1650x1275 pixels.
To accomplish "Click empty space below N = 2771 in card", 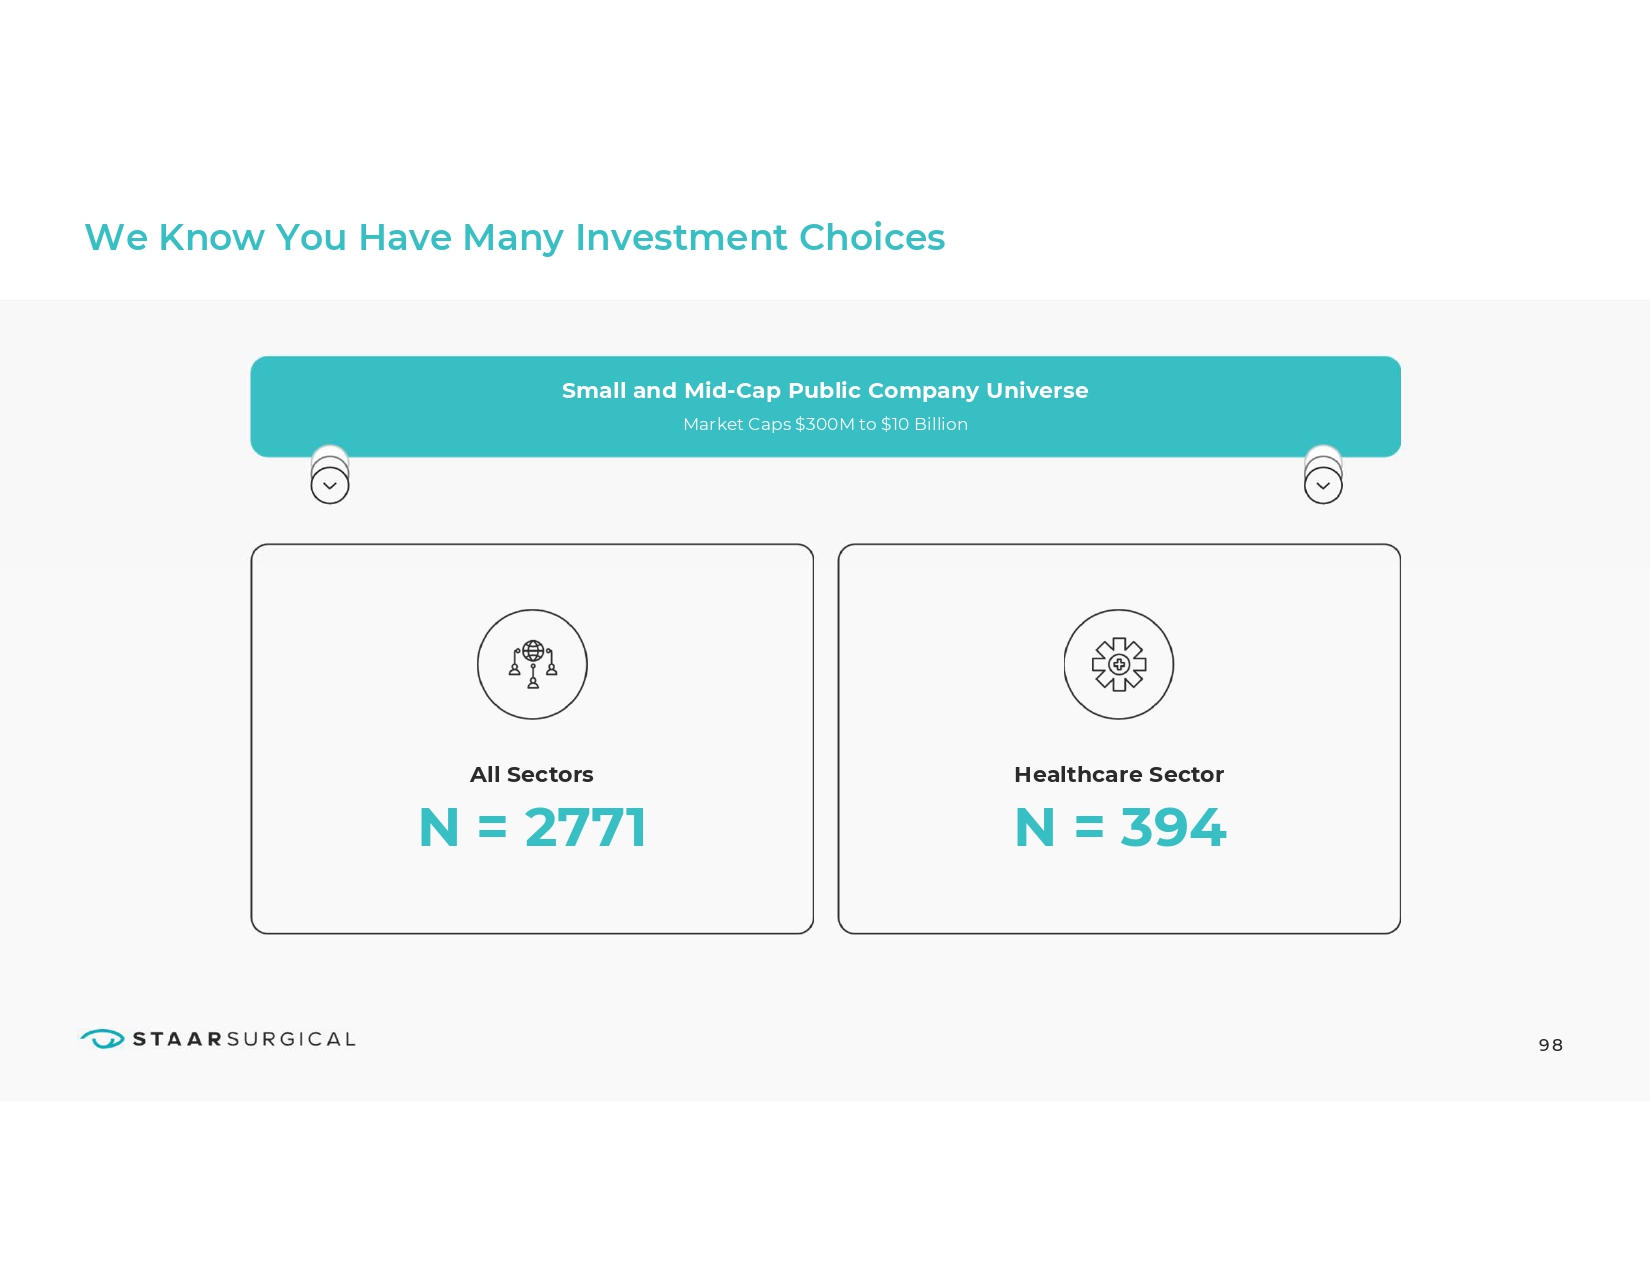I will pos(532,895).
